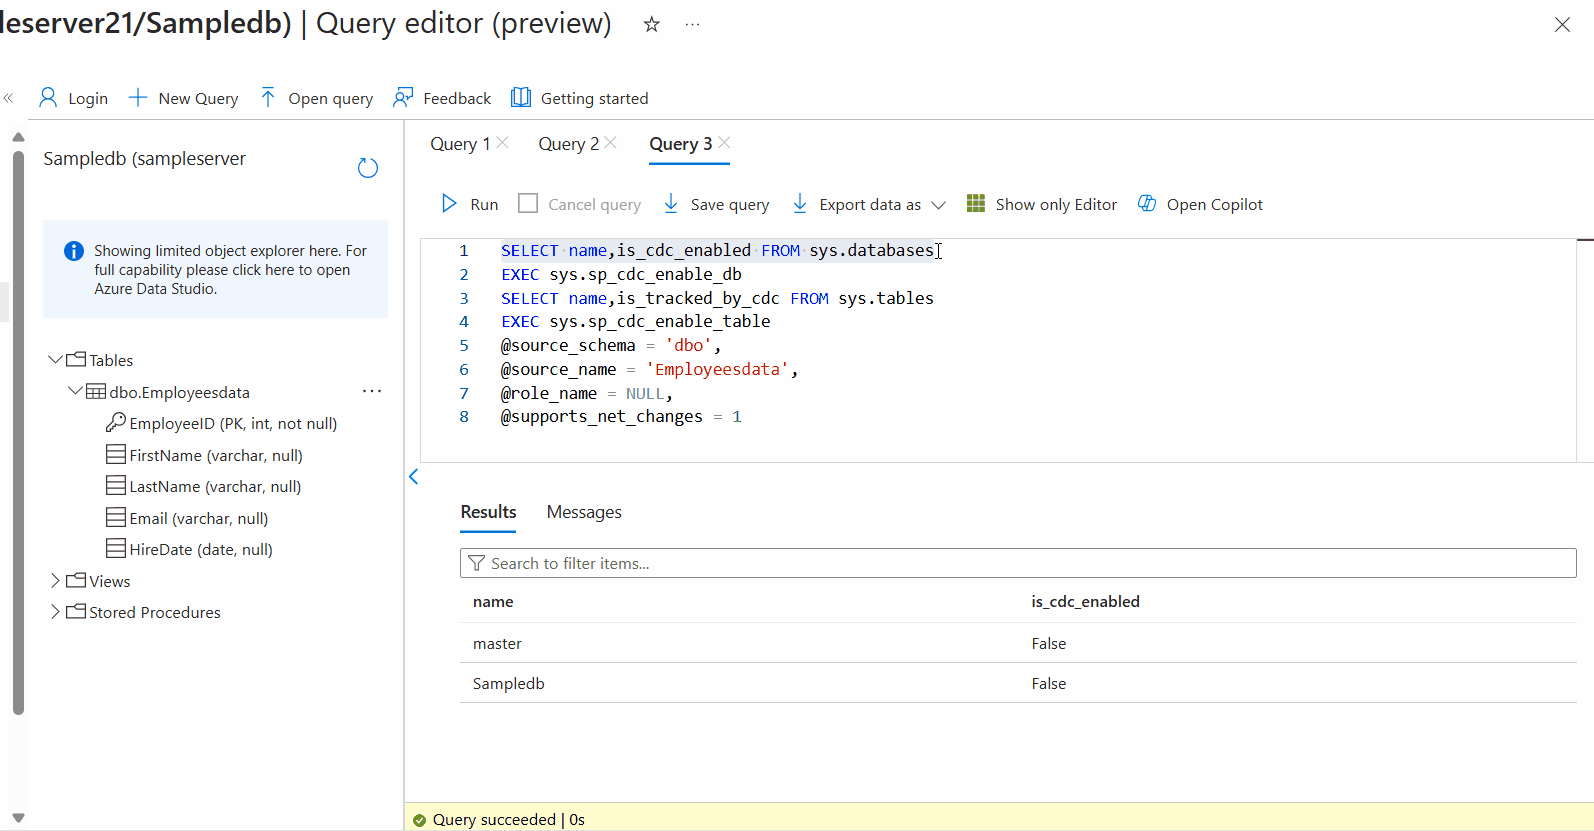The width and height of the screenshot is (1594, 831).
Task: Close the Query 3 tab
Action: pos(725,142)
